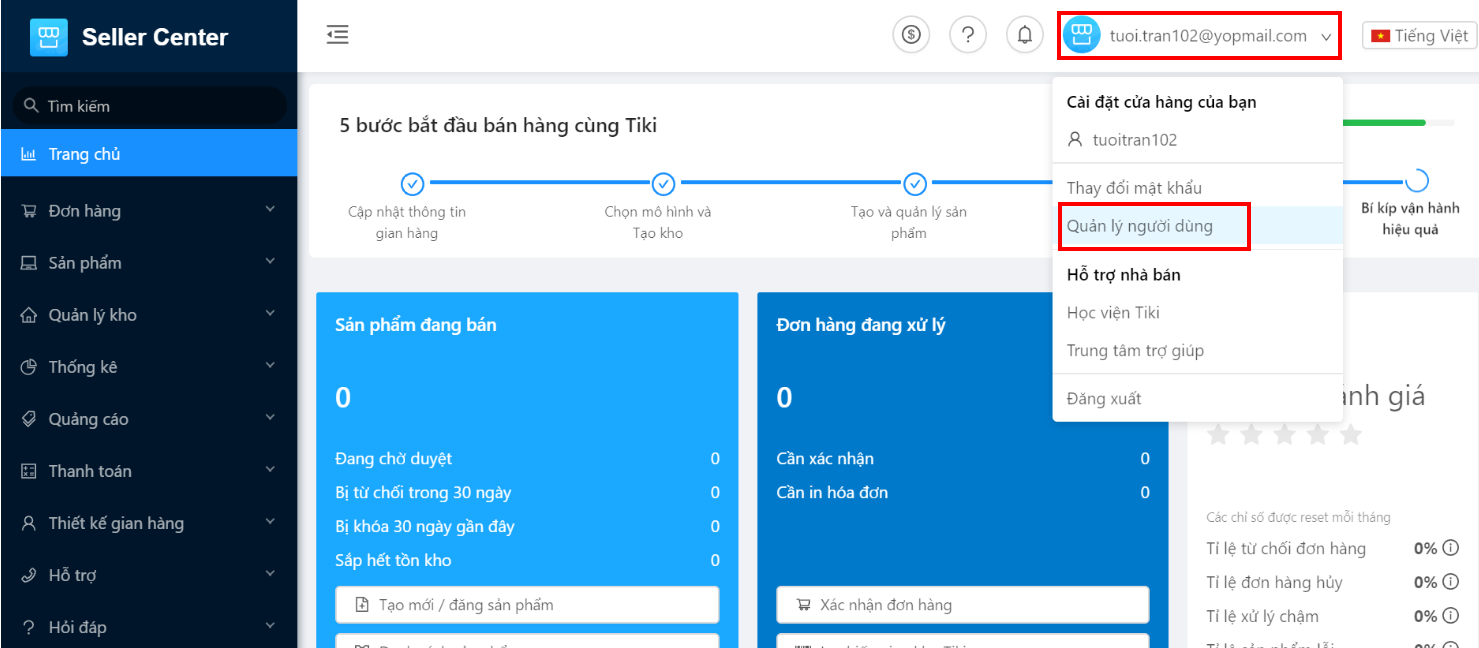Open the dollar coin icon in the header
Image resolution: width=1479 pixels, height=648 pixels.
click(x=911, y=35)
